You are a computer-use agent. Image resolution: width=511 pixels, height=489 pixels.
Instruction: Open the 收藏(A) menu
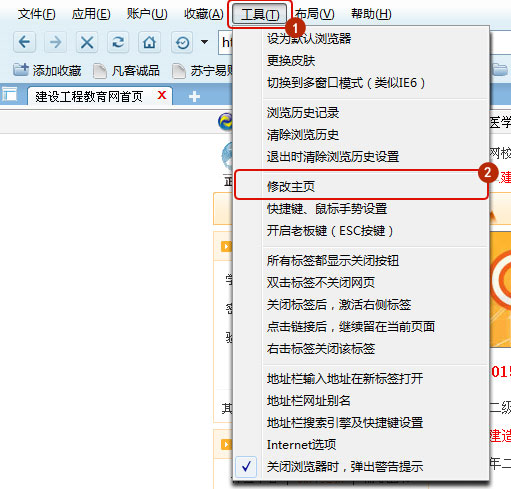pyautogui.click(x=204, y=14)
